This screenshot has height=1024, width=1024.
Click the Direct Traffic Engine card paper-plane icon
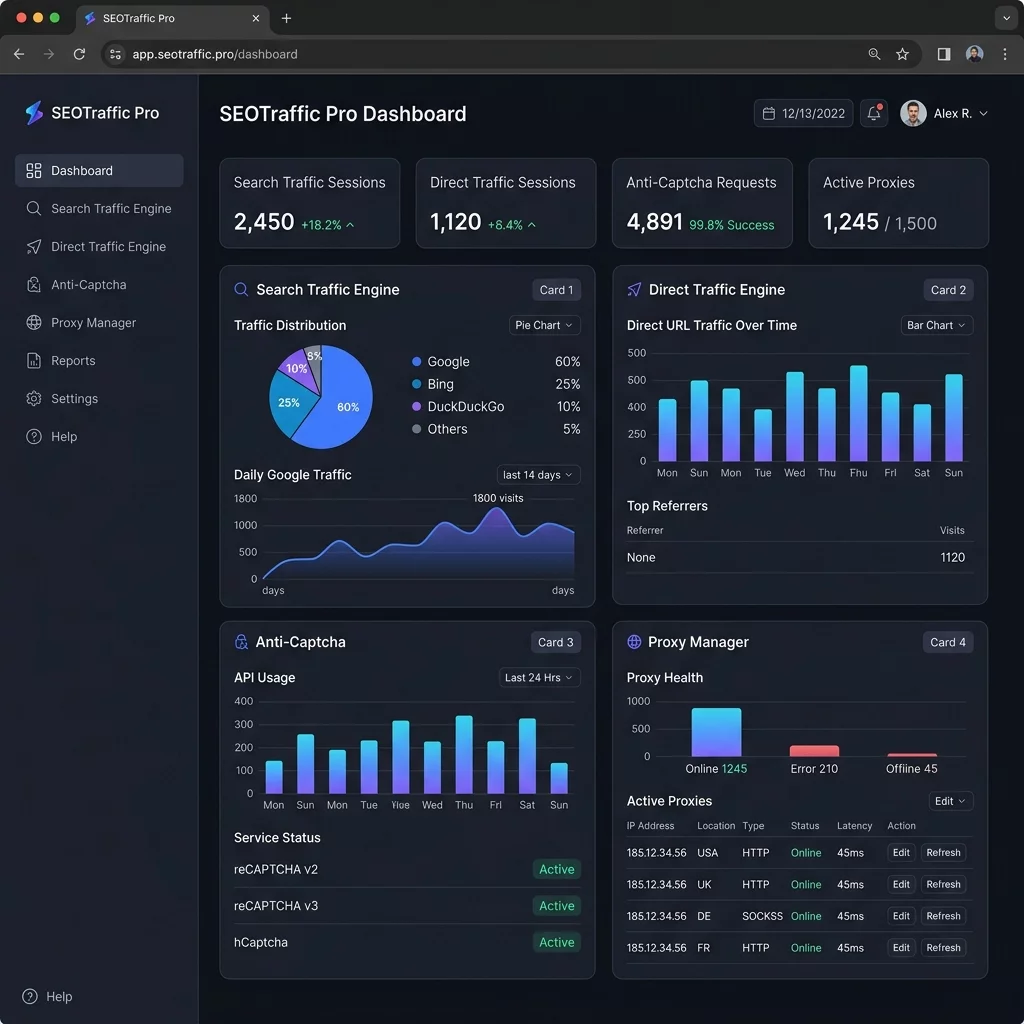point(634,289)
